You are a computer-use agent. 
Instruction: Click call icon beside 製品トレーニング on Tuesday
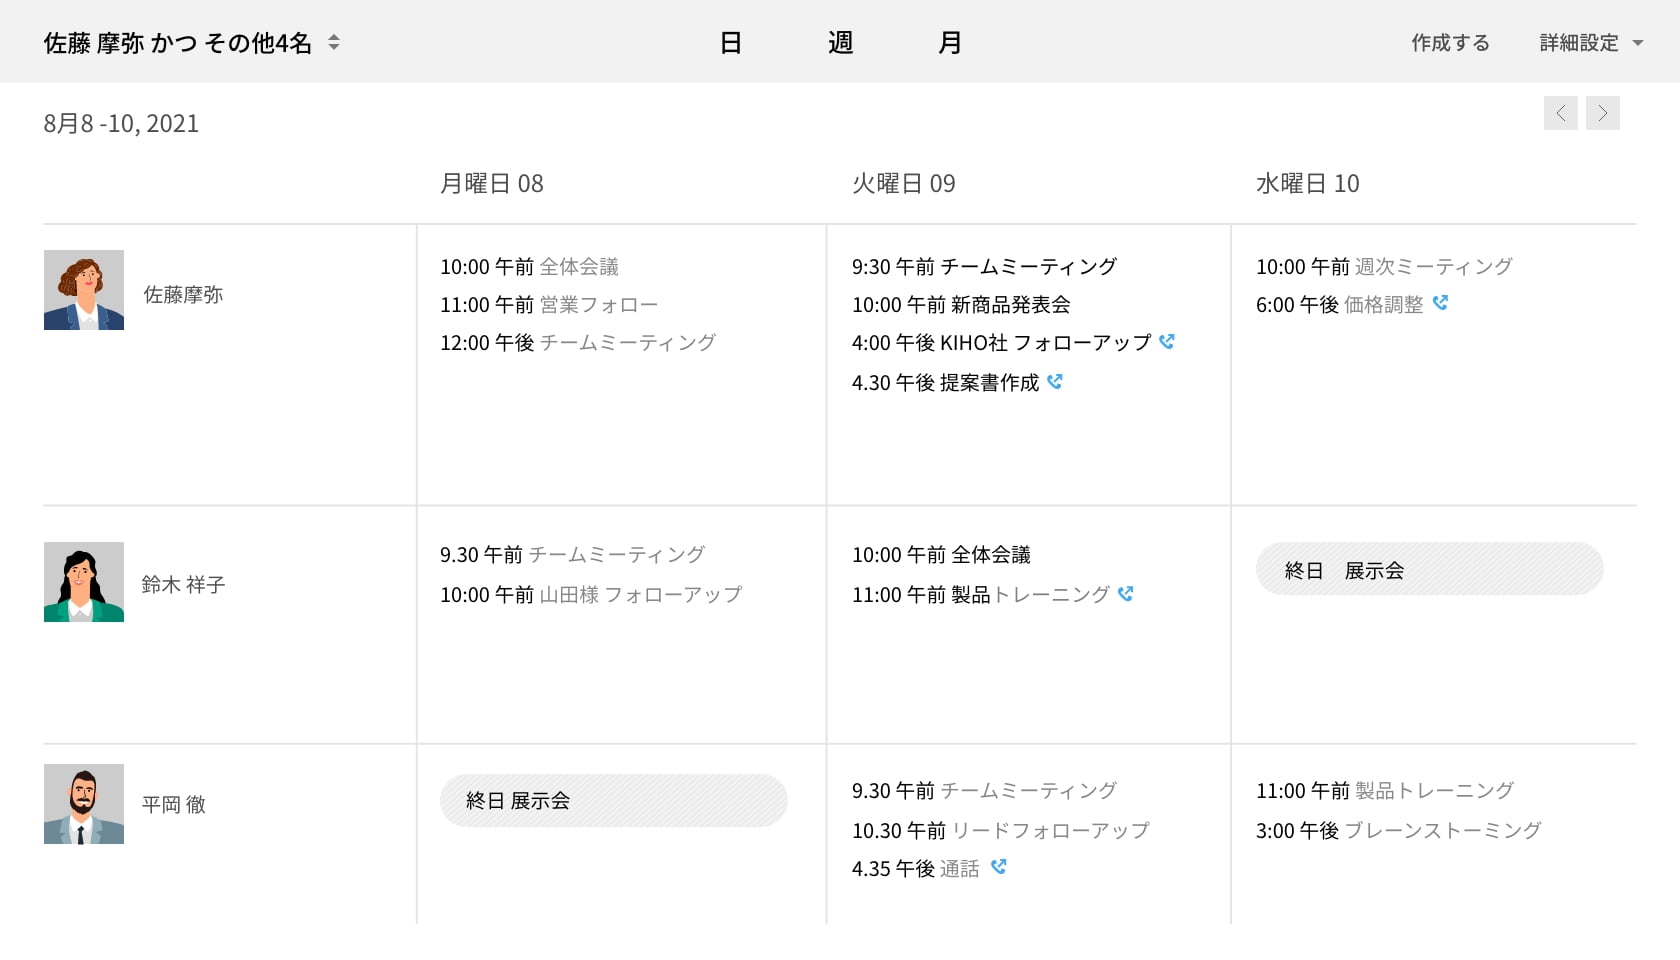tap(1126, 594)
